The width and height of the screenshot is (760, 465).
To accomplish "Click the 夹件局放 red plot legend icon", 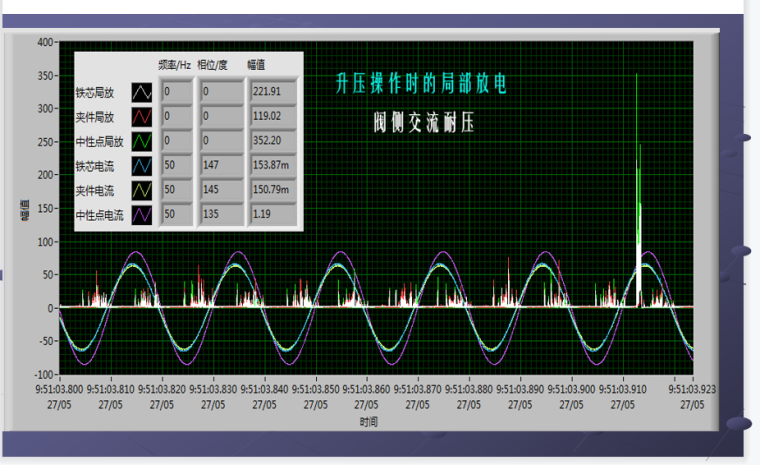I will [x=143, y=116].
